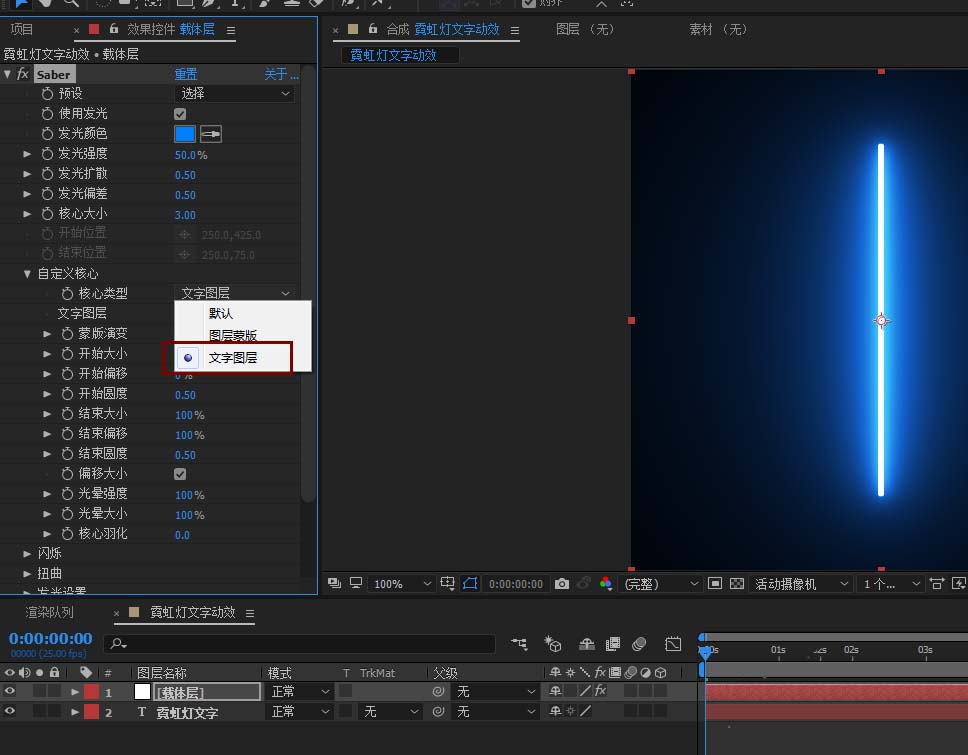Viewport: 968px width, 755px height.
Task: Click the timeline layer search field
Action: click(300, 644)
